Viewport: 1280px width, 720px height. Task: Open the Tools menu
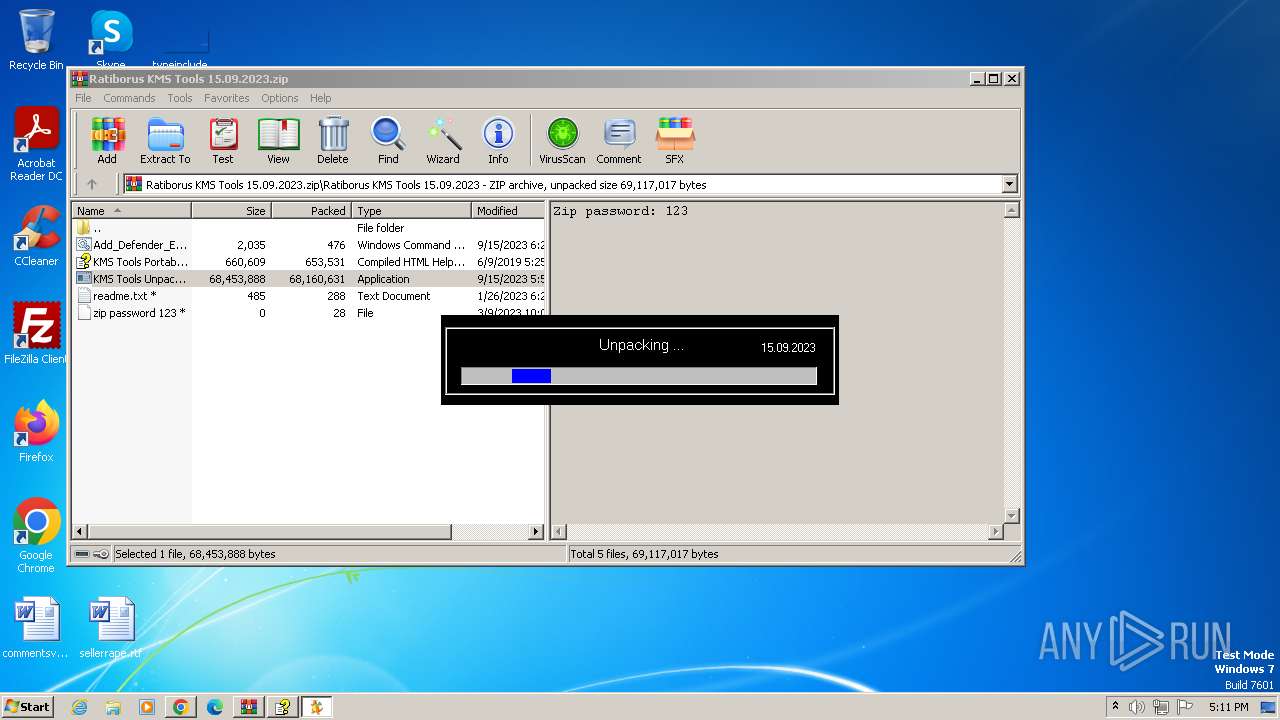click(x=180, y=98)
